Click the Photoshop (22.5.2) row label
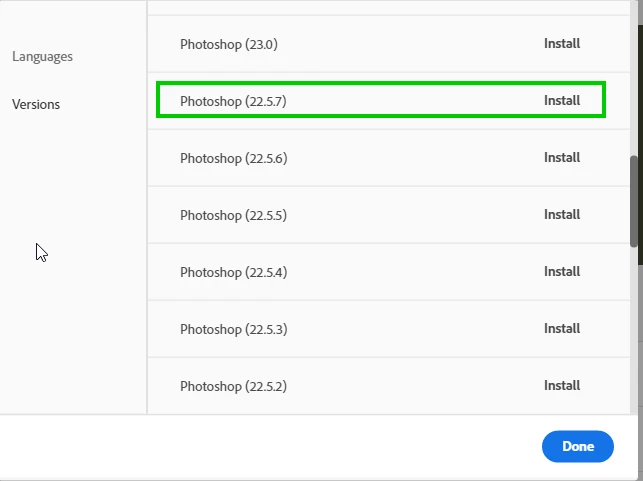643x481 pixels. tap(233, 386)
